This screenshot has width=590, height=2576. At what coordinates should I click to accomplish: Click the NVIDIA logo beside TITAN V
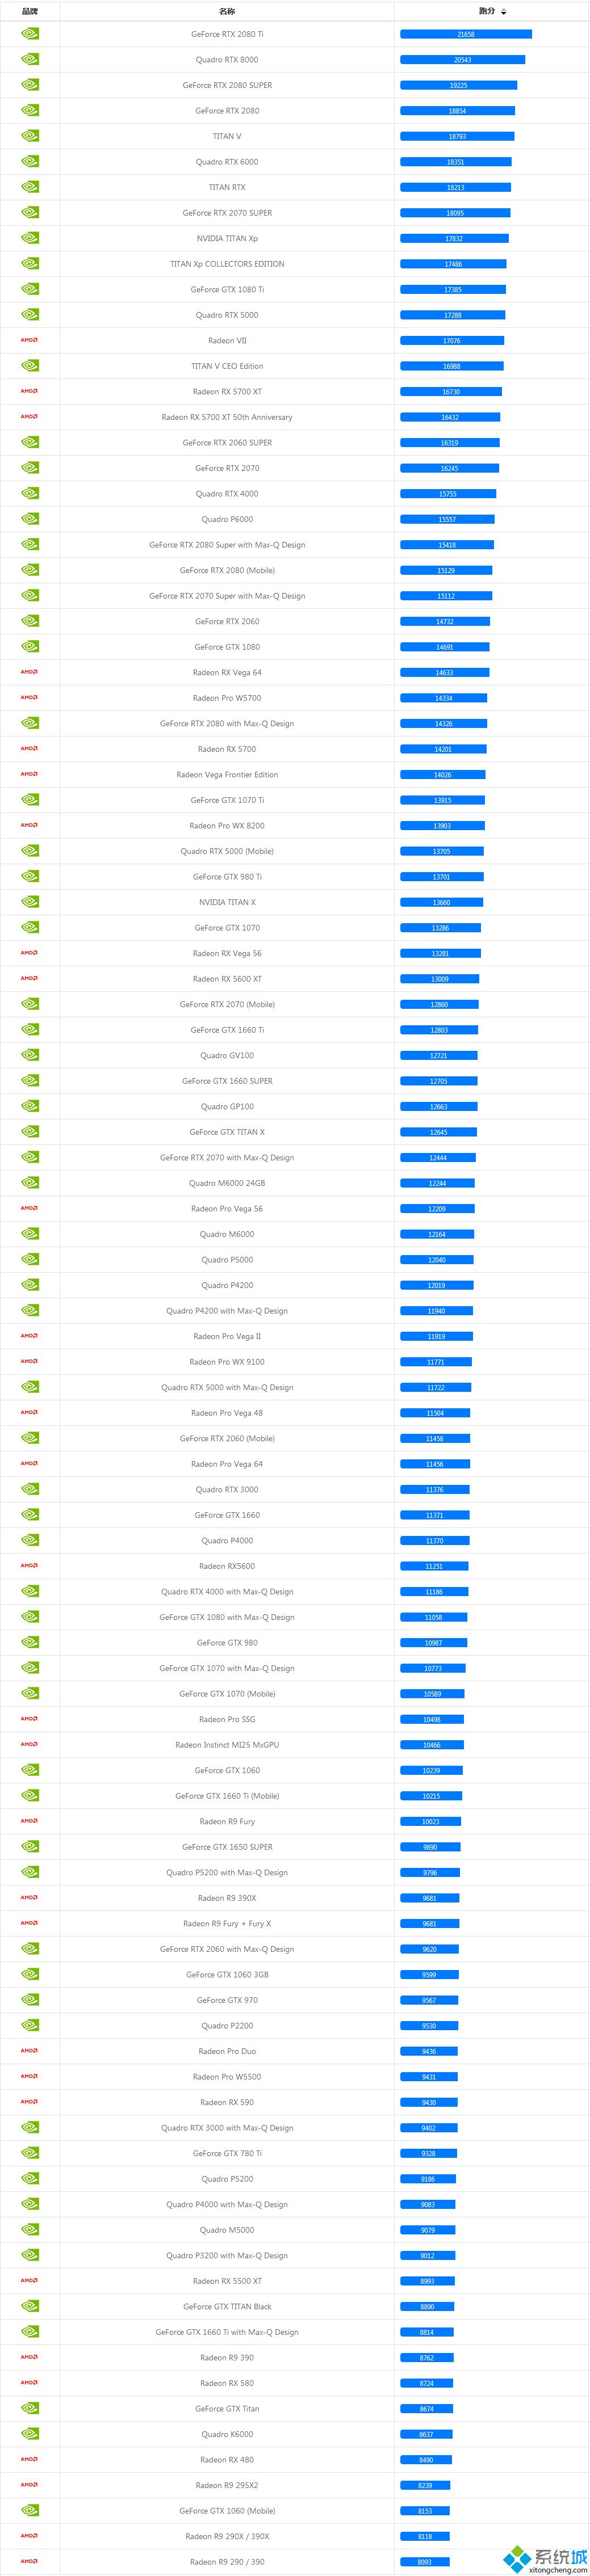(x=30, y=136)
